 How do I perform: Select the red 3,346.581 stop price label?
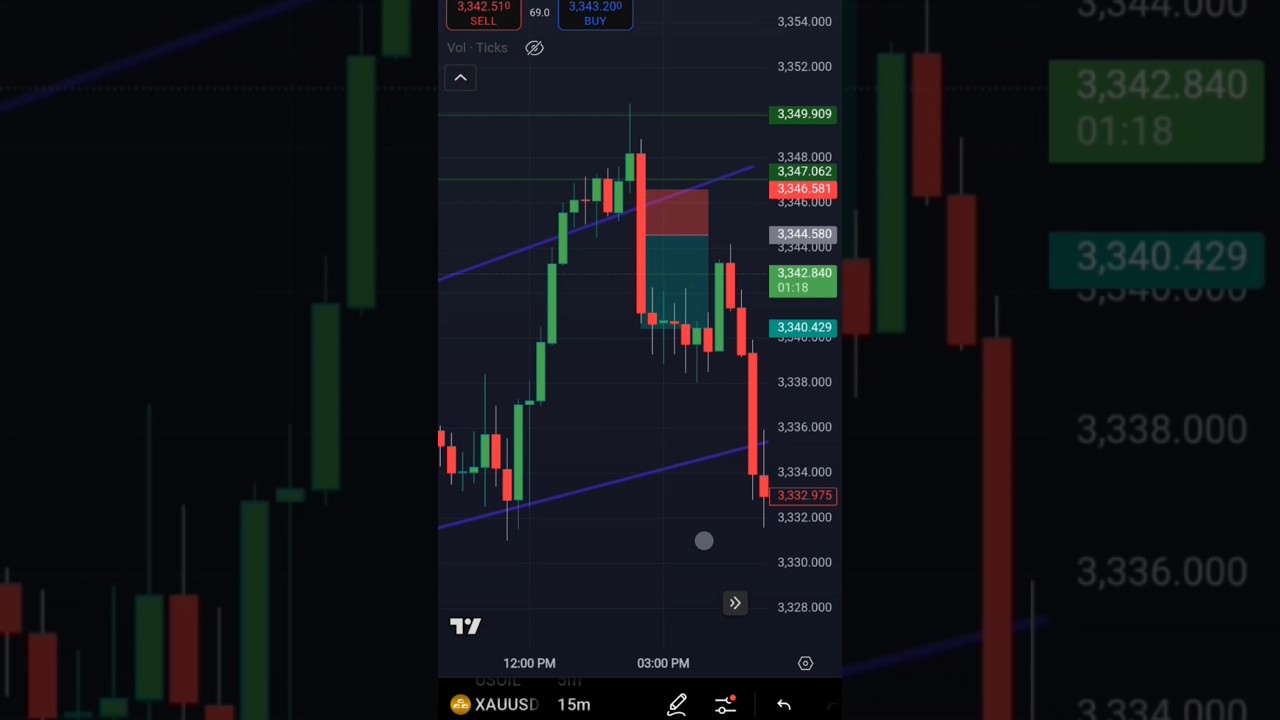click(803, 189)
